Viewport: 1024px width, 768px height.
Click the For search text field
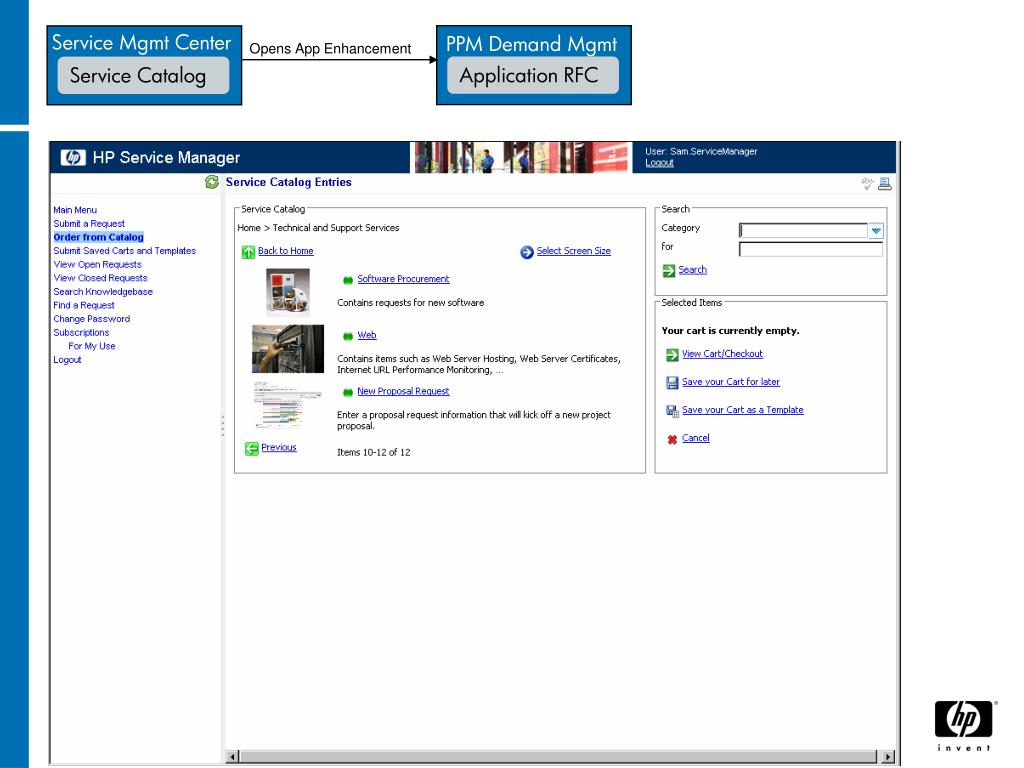[x=810, y=249]
